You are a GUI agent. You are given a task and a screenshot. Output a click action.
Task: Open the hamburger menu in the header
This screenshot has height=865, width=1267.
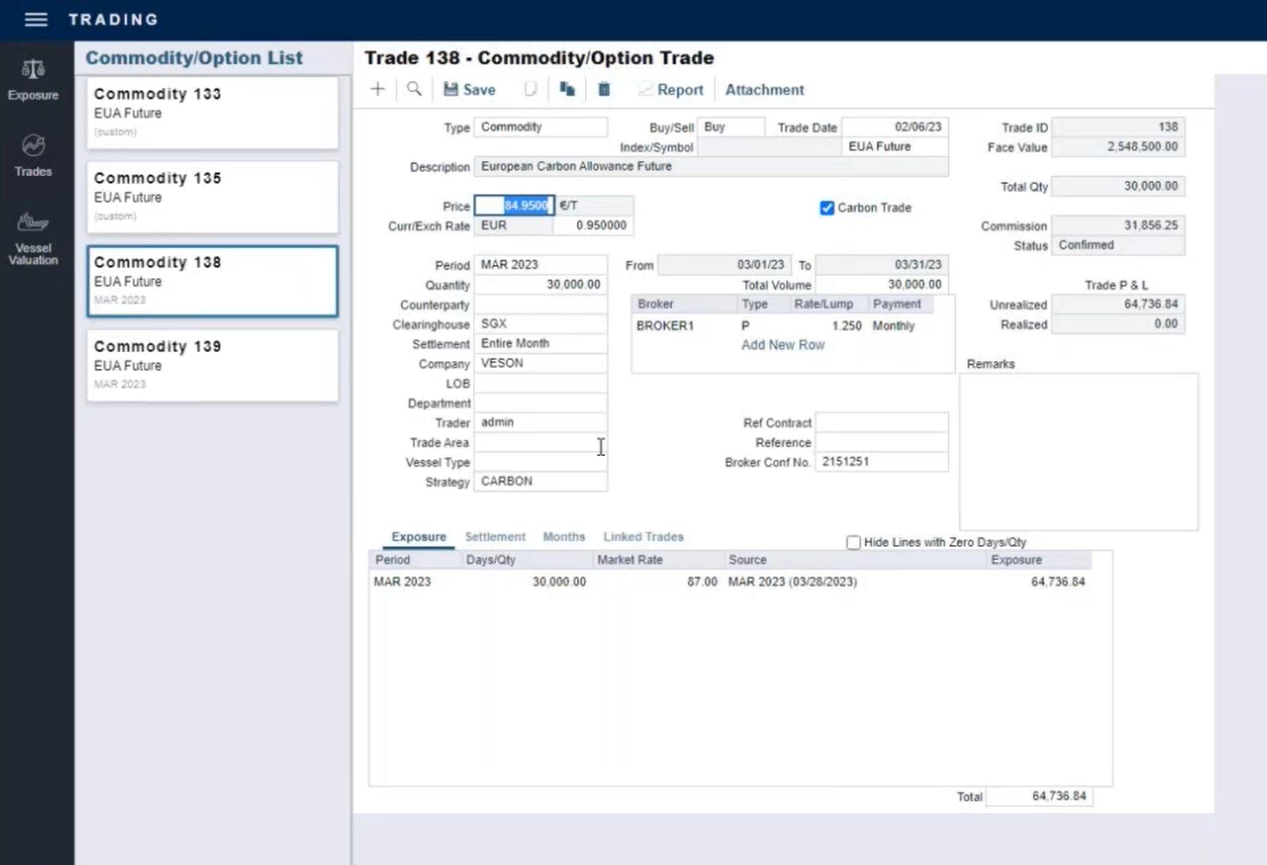[36, 20]
